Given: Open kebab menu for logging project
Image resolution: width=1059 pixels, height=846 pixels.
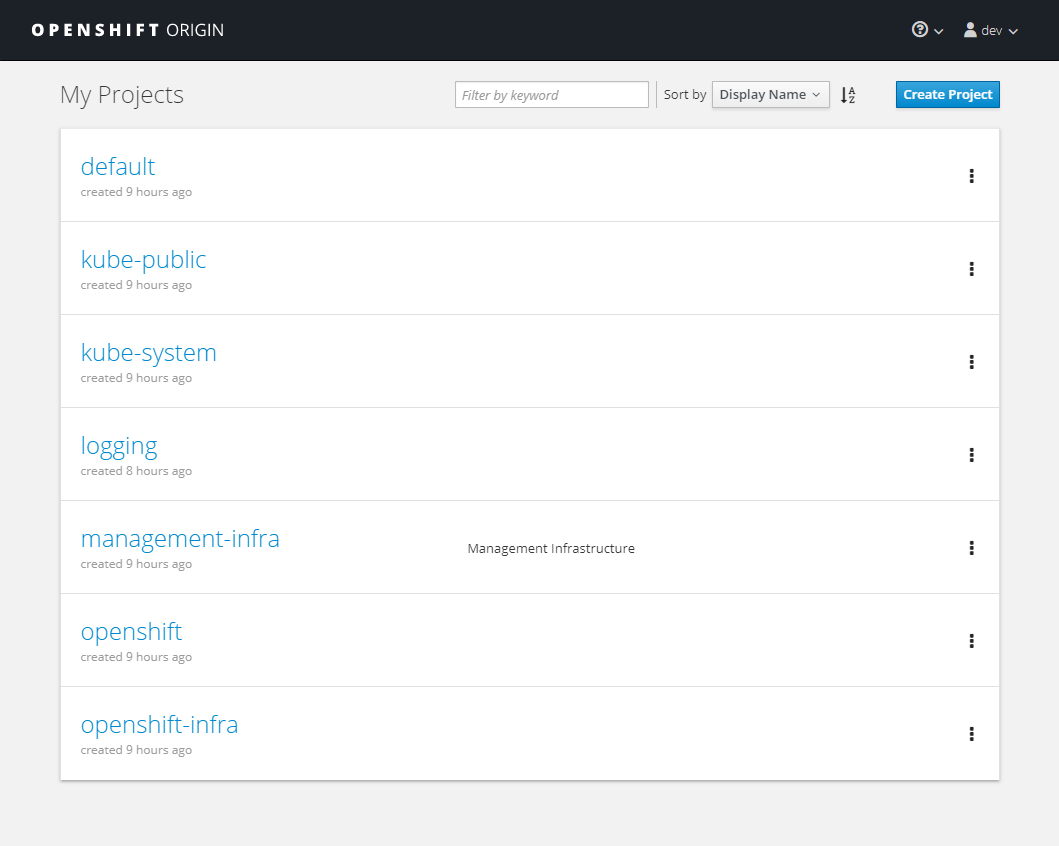Looking at the screenshot, I should (x=971, y=455).
